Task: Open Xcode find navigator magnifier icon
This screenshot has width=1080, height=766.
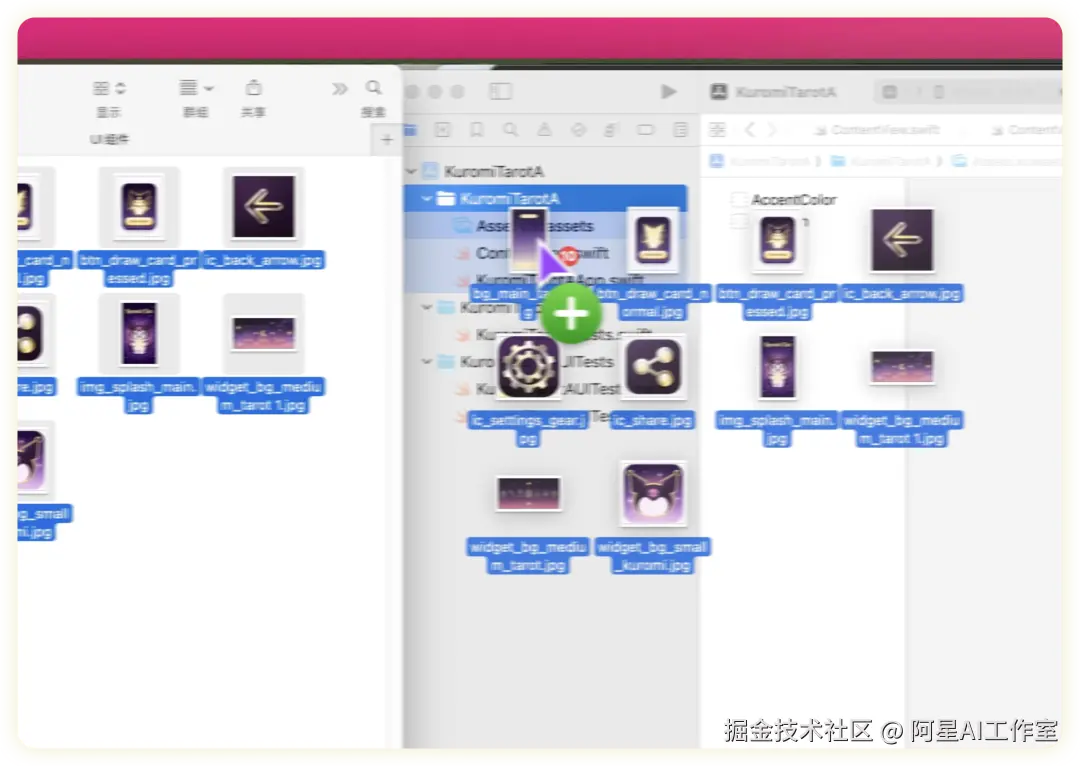Action: coord(510,130)
